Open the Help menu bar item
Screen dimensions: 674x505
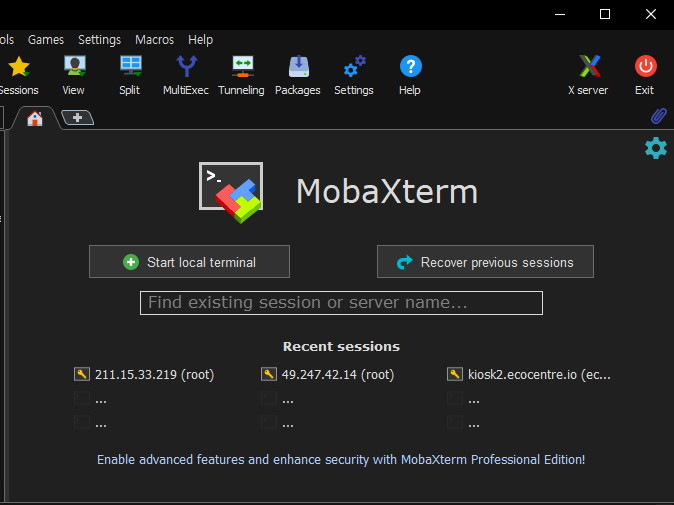pos(200,40)
